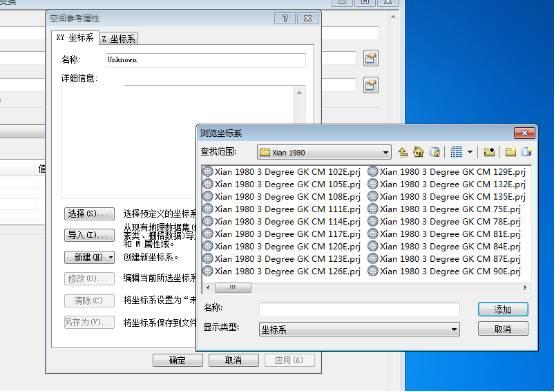Viewport: 555px width, 392px height.
Task: Click 取消 in the browse coordinate system dialog
Action: pyautogui.click(x=503, y=329)
